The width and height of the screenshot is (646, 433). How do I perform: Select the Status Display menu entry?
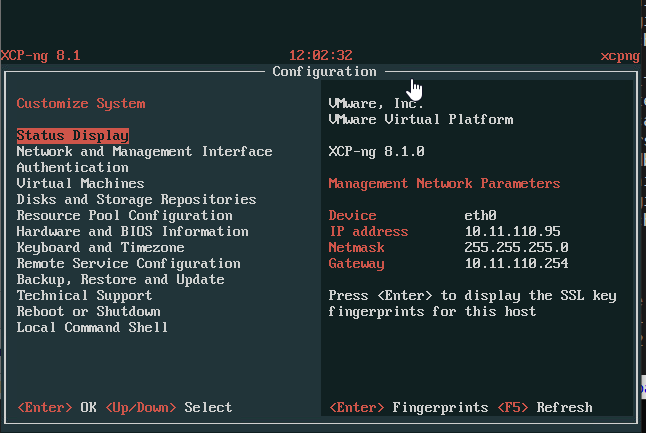click(x=73, y=136)
